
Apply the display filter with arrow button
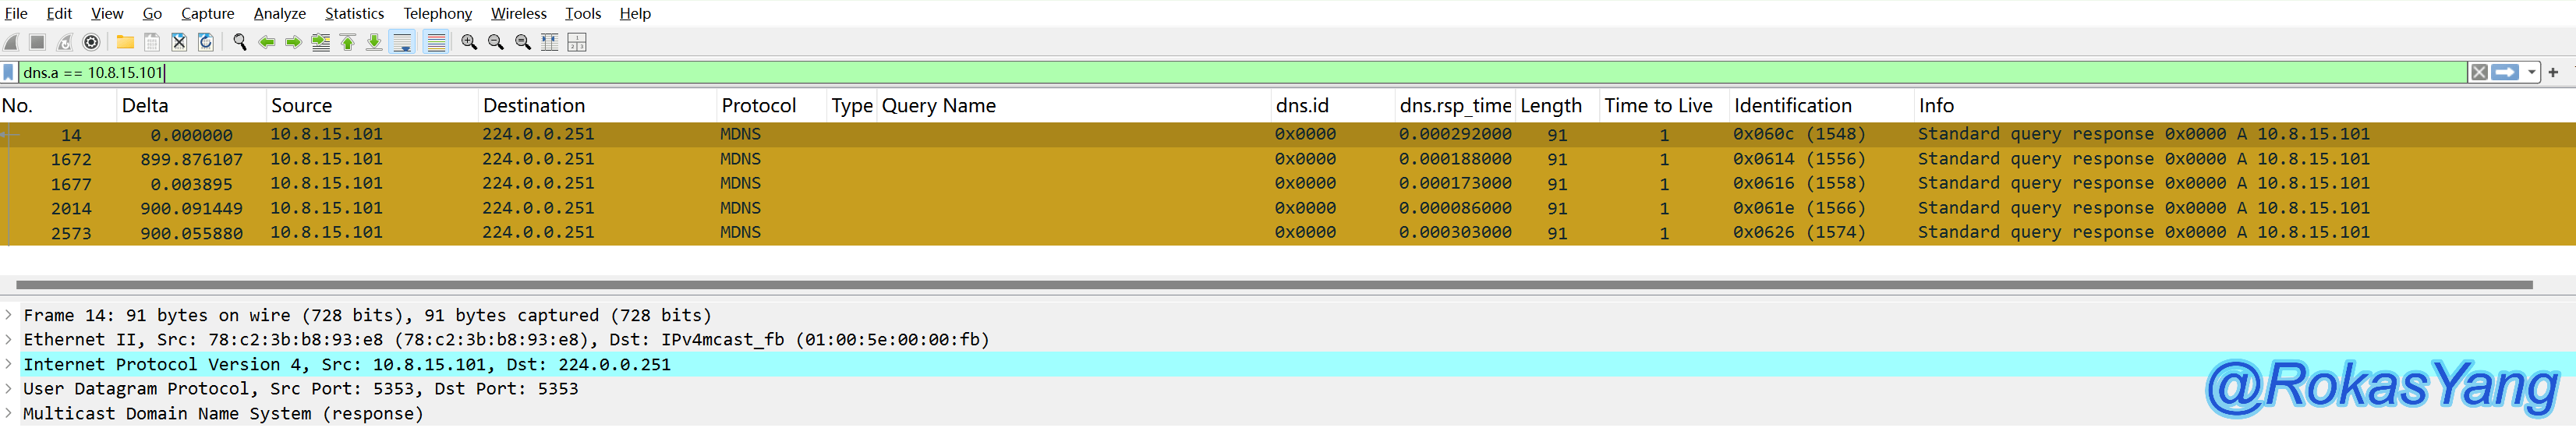[x=2505, y=72]
